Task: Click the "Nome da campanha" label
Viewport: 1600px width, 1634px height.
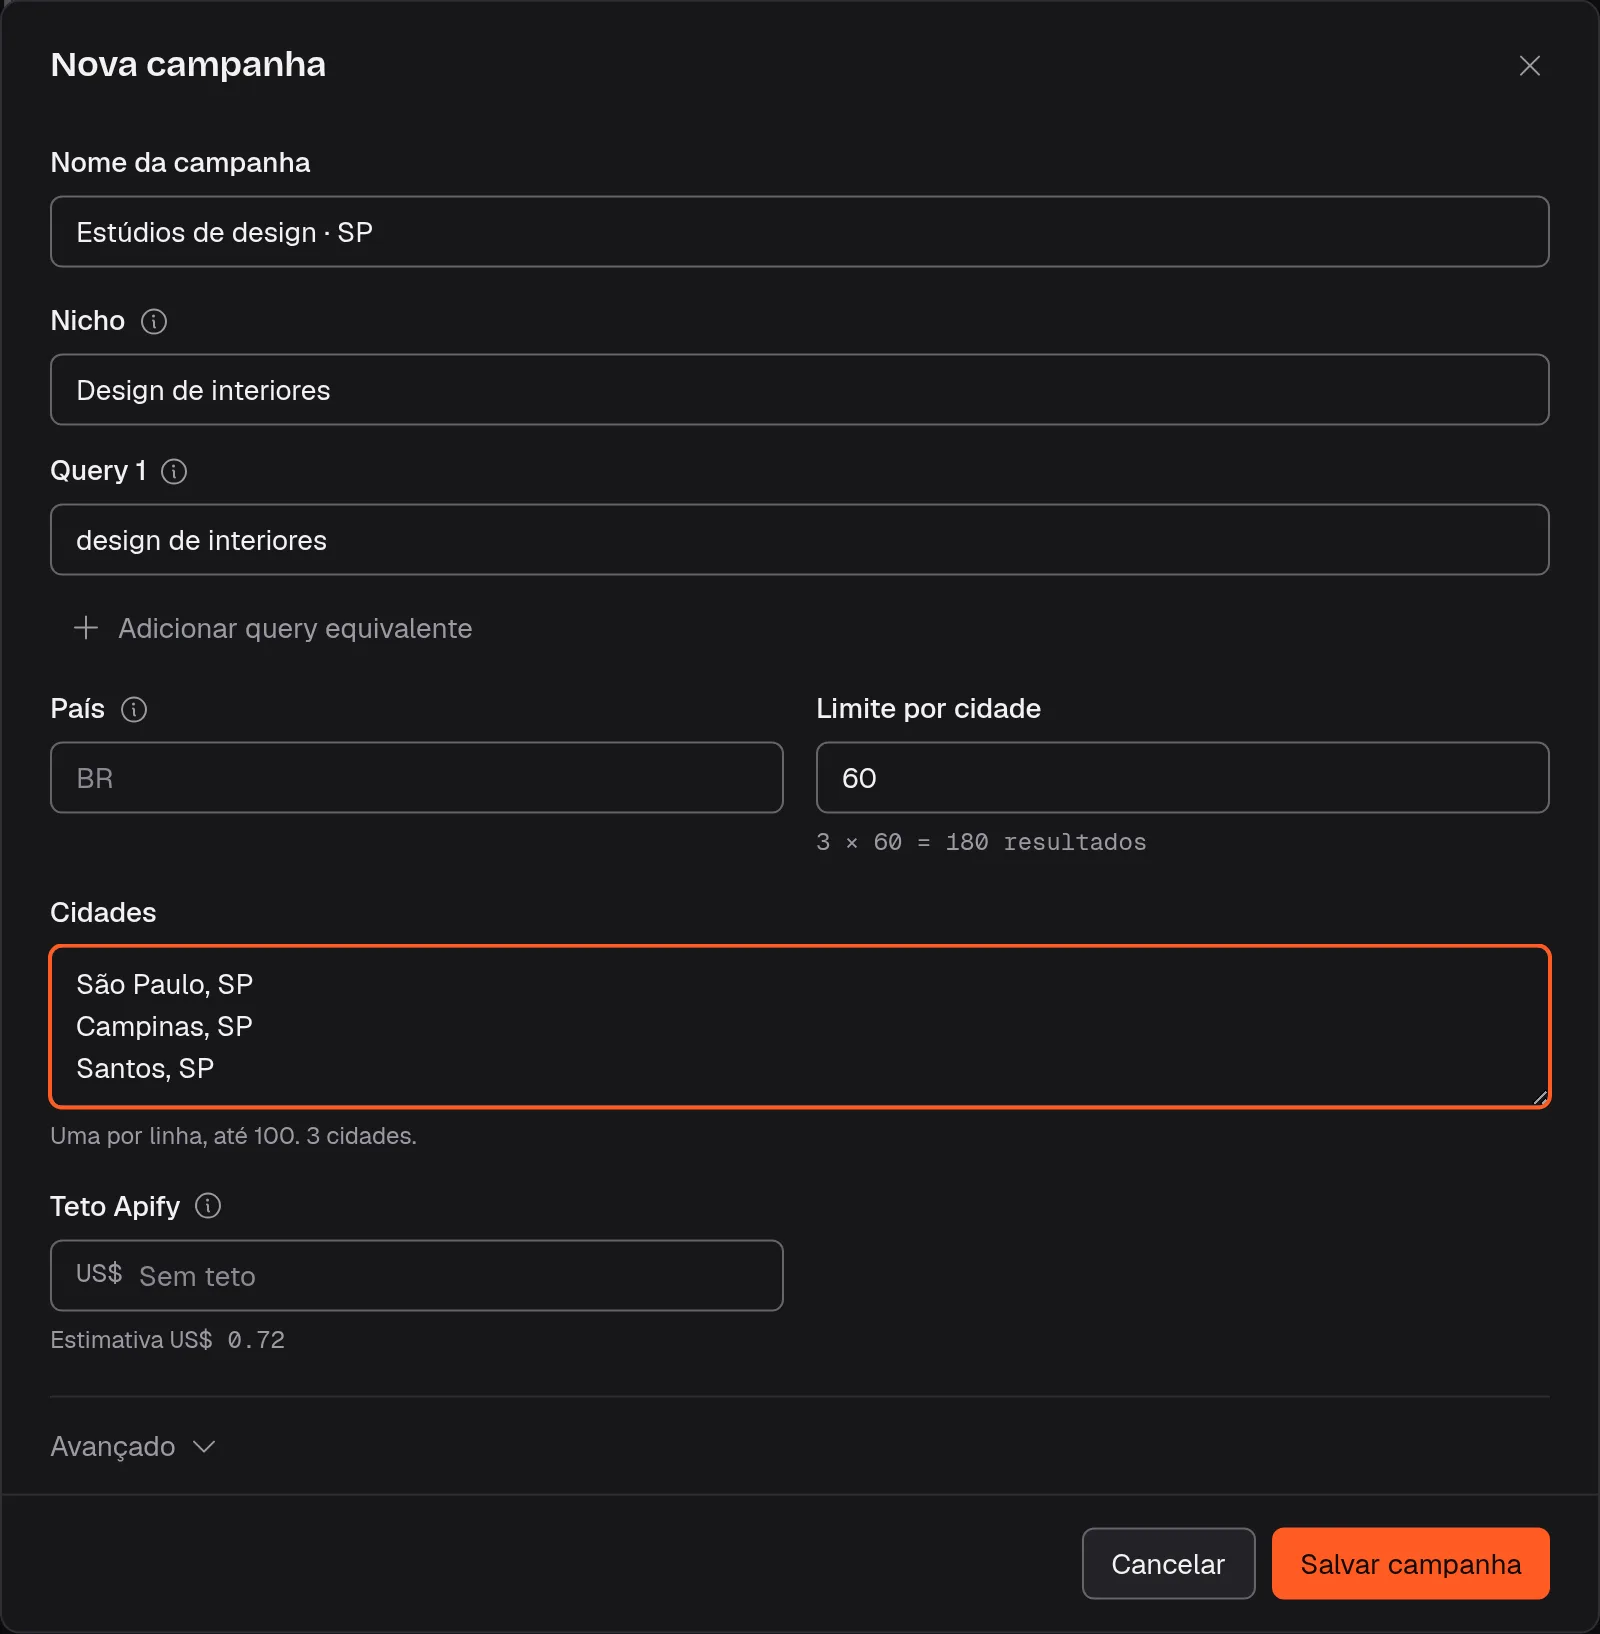Action: coord(180,162)
